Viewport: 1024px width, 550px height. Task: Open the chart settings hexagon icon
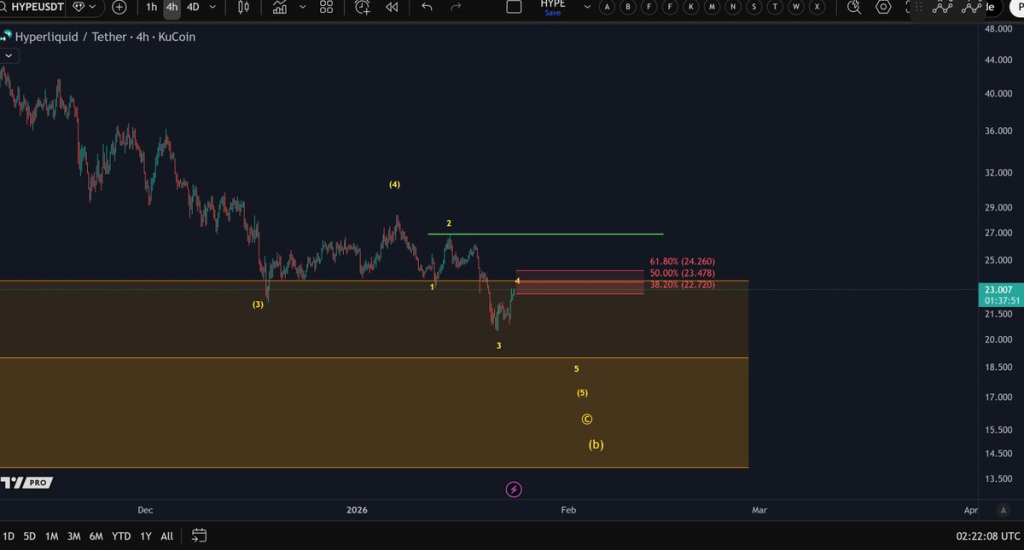coord(883,7)
